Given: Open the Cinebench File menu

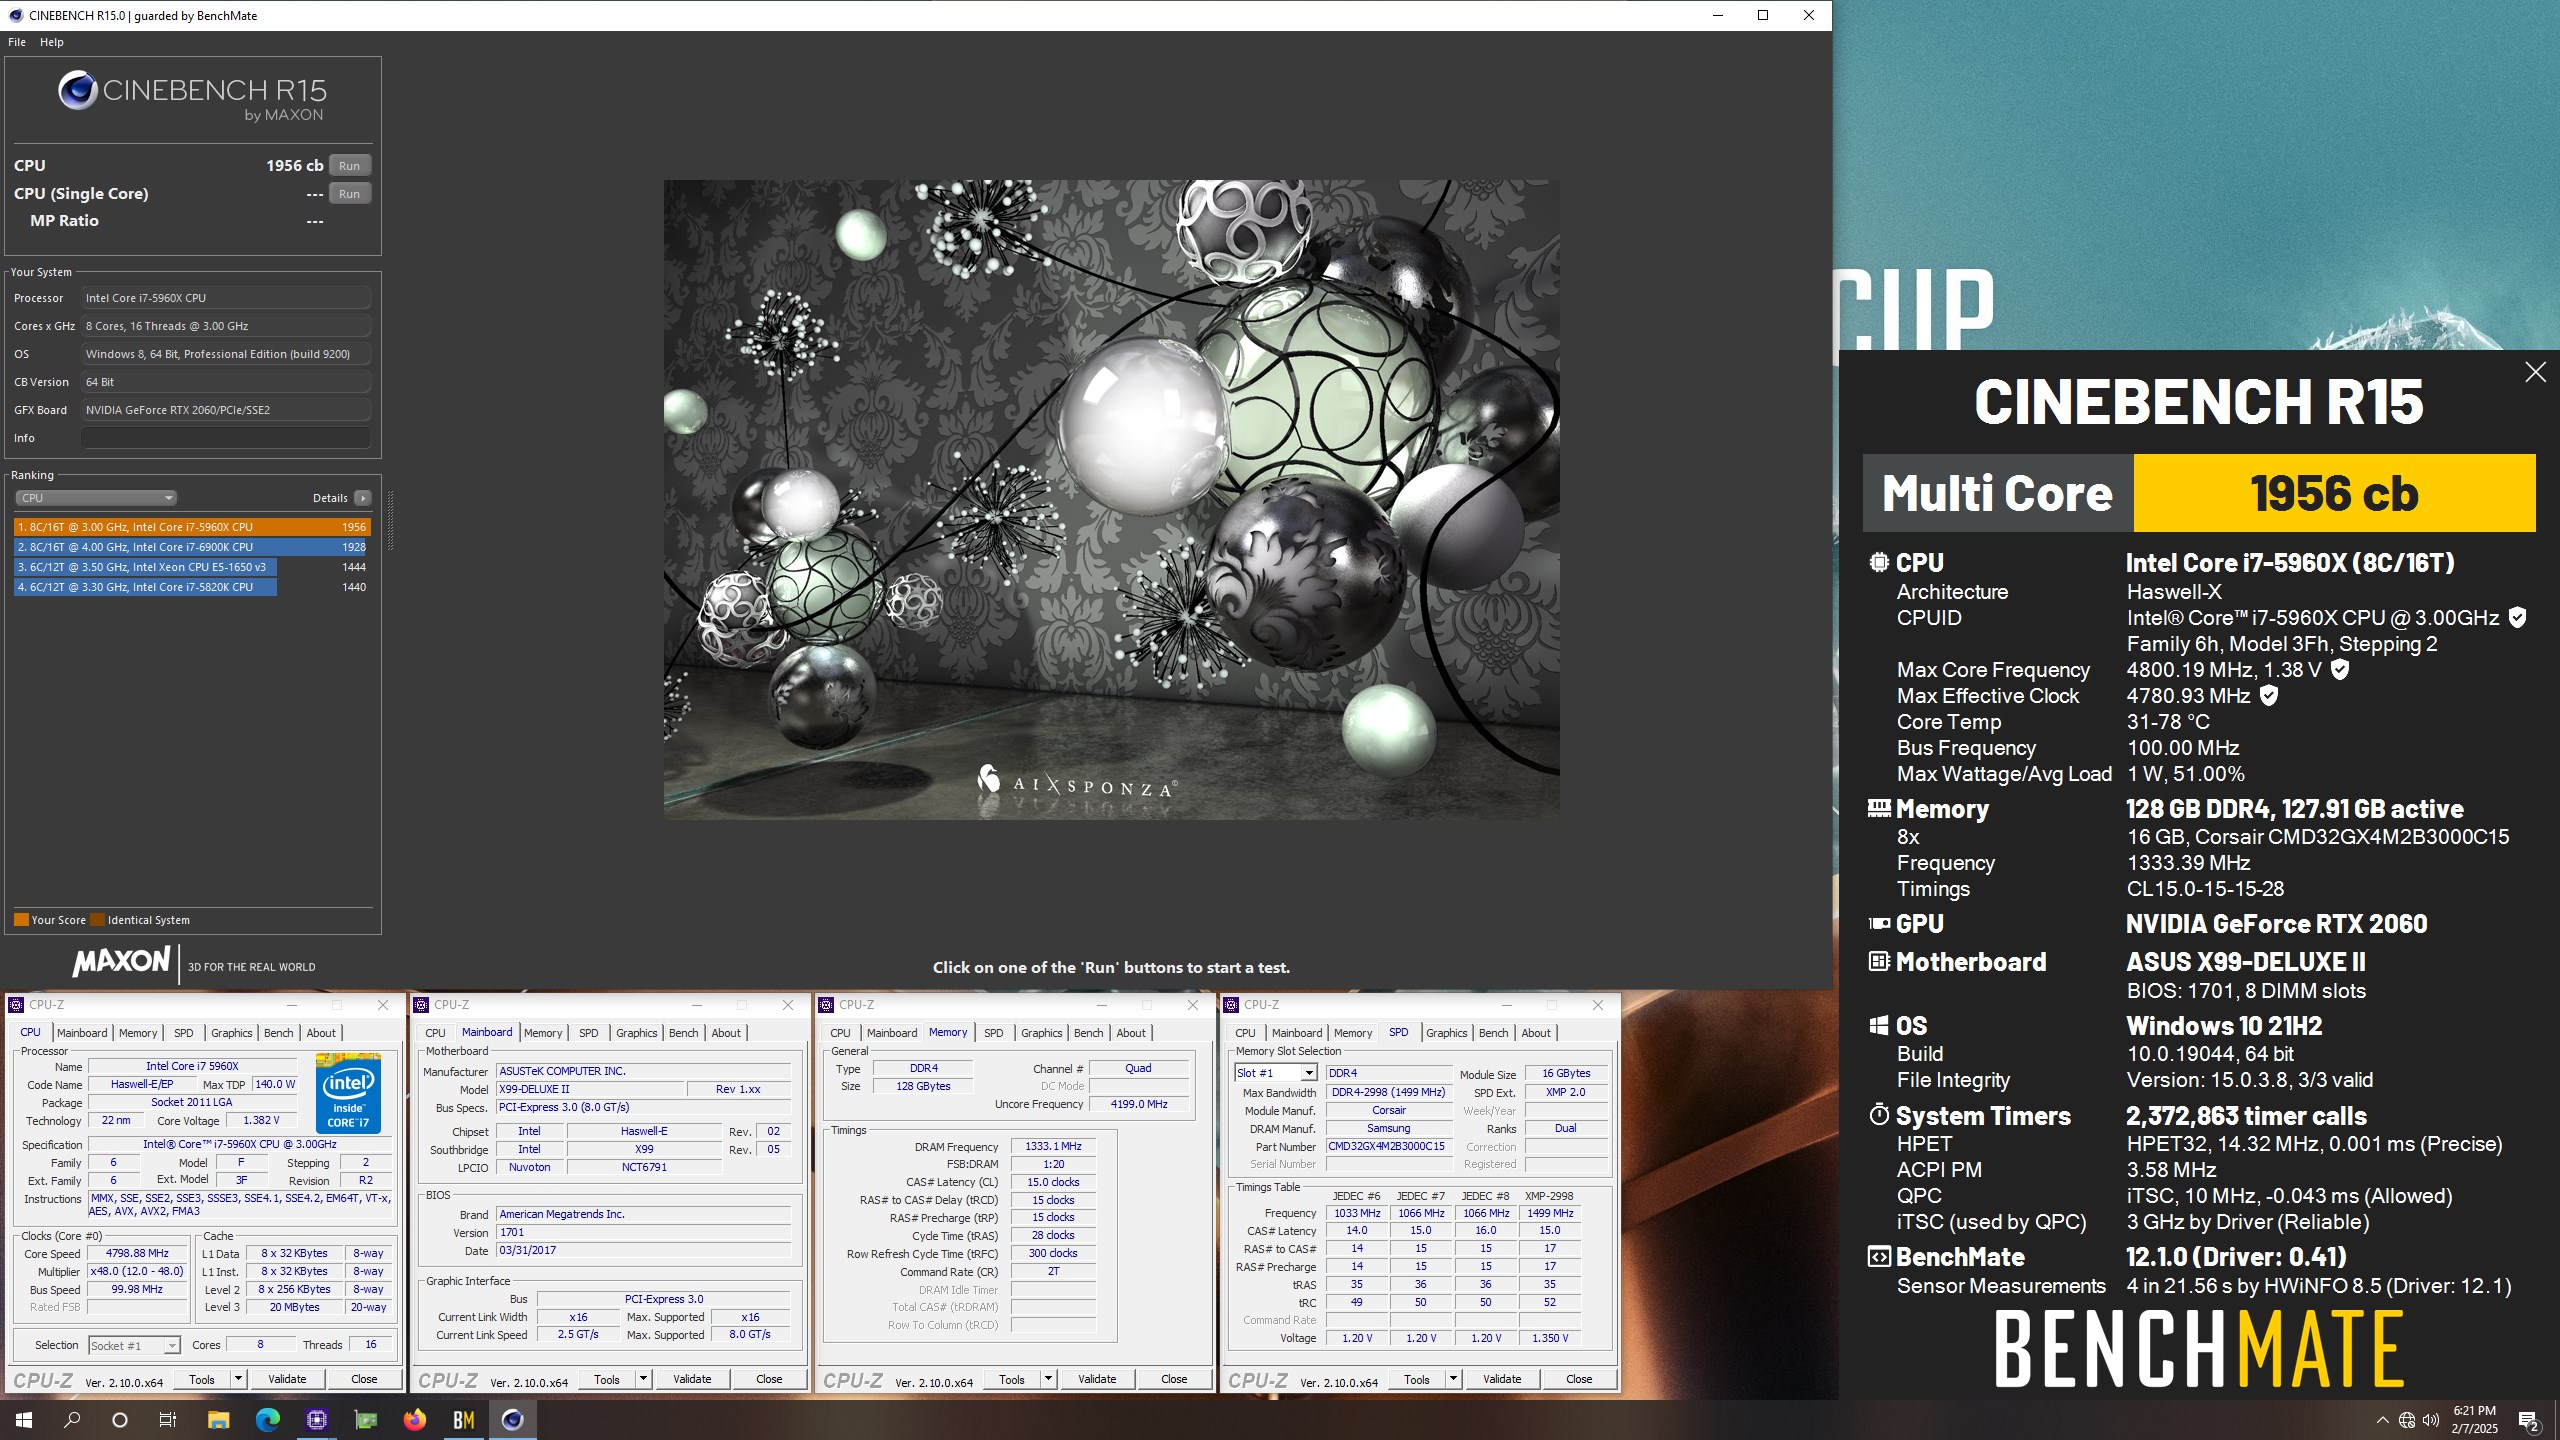Looking at the screenshot, I should pos(17,42).
